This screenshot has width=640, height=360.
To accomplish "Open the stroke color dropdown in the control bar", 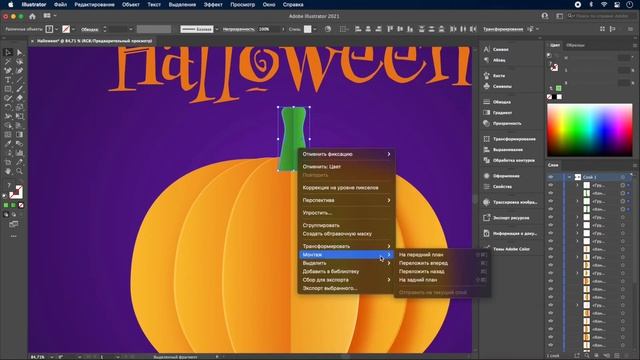I will (x=73, y=29).
